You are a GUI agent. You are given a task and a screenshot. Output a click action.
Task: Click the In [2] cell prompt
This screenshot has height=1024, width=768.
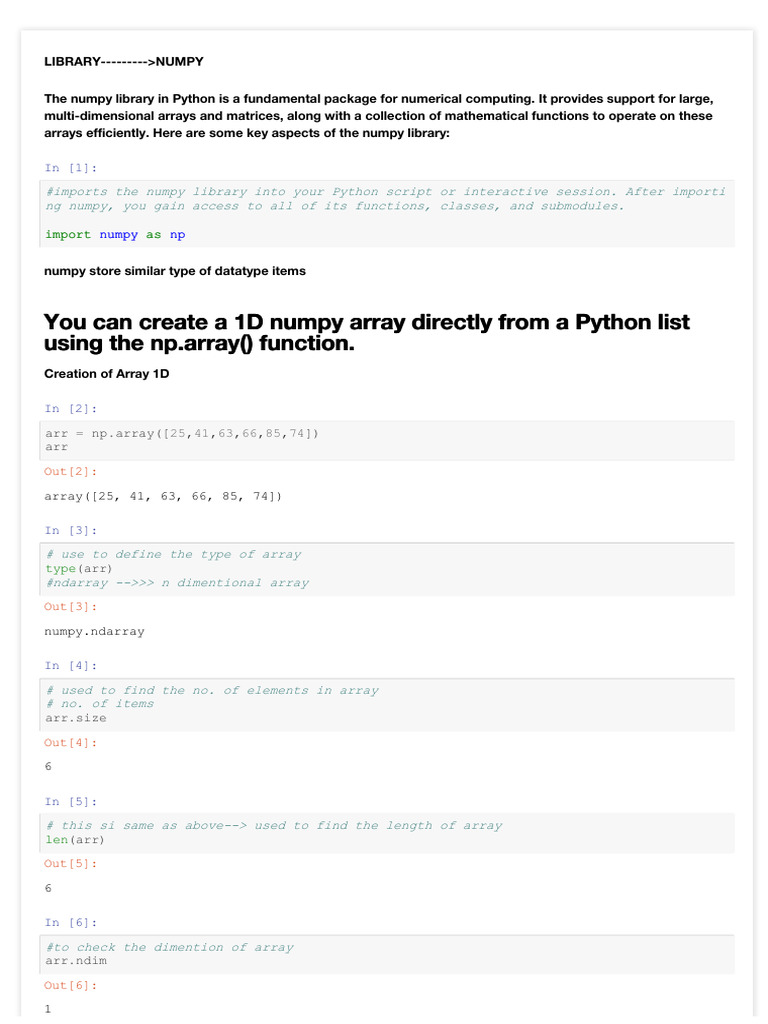coord(71,409)
